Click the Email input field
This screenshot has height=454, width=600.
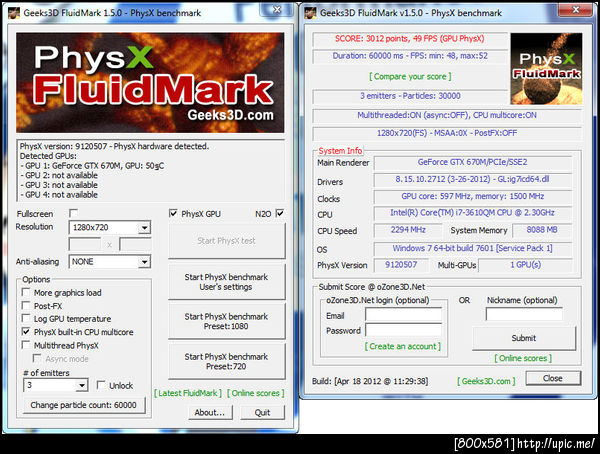point(403,315)
